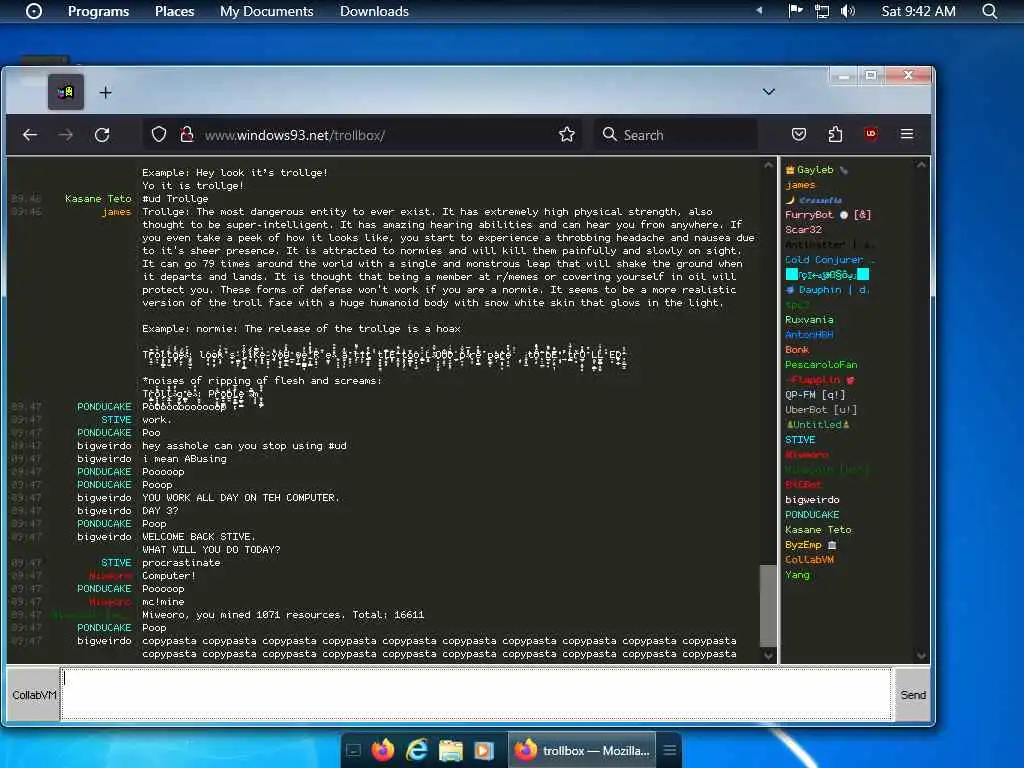Select user AntonHBH in the user list
This screenshot has height=768, width=1024.
pyautogui.click(x=809, y=335)
